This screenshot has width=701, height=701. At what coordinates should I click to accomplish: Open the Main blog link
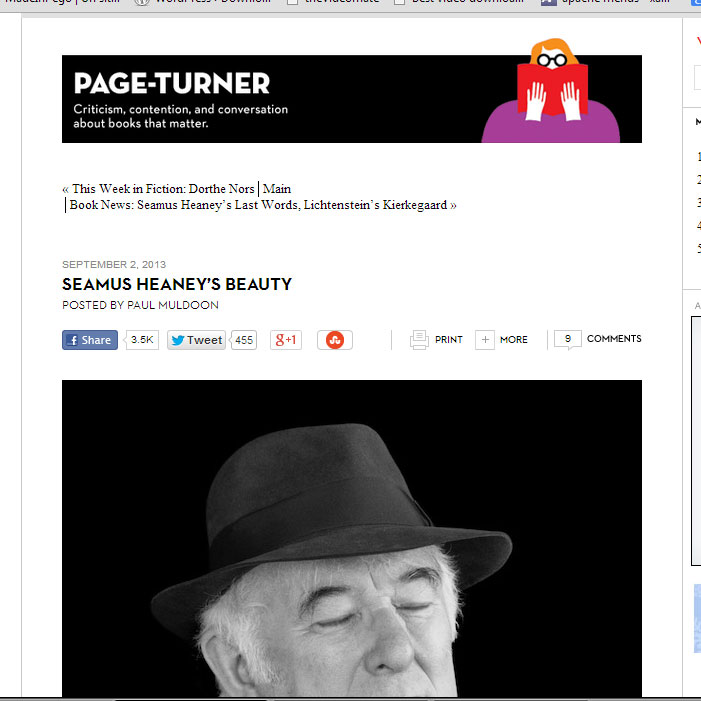click(277, 188)
